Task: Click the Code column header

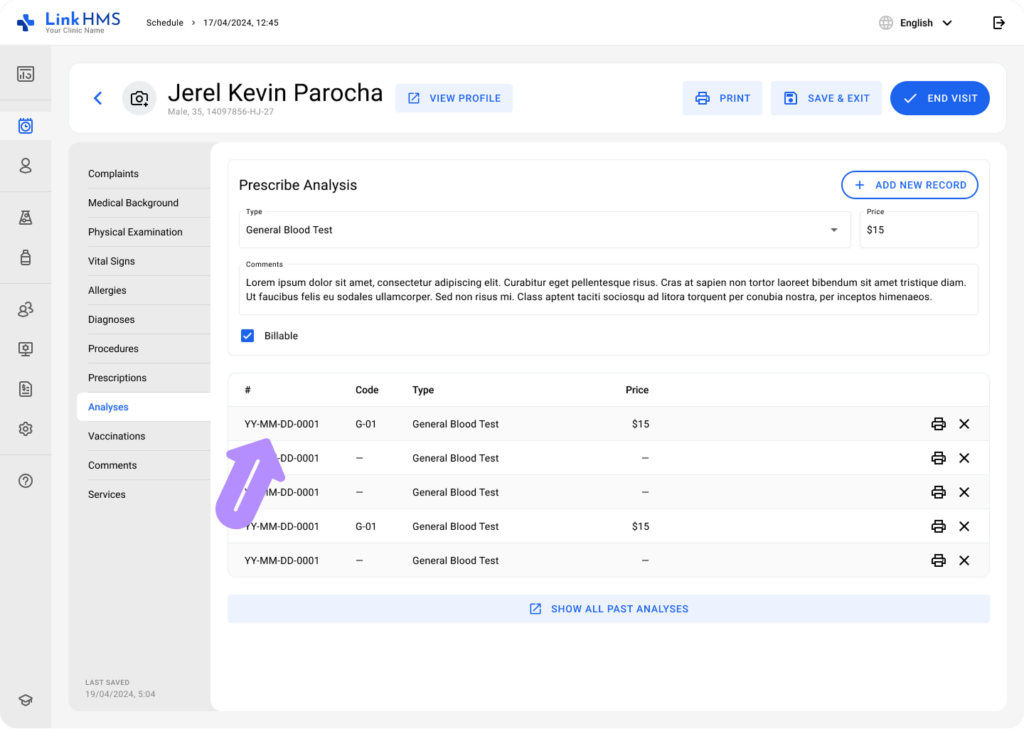Action: coord(366,390)
